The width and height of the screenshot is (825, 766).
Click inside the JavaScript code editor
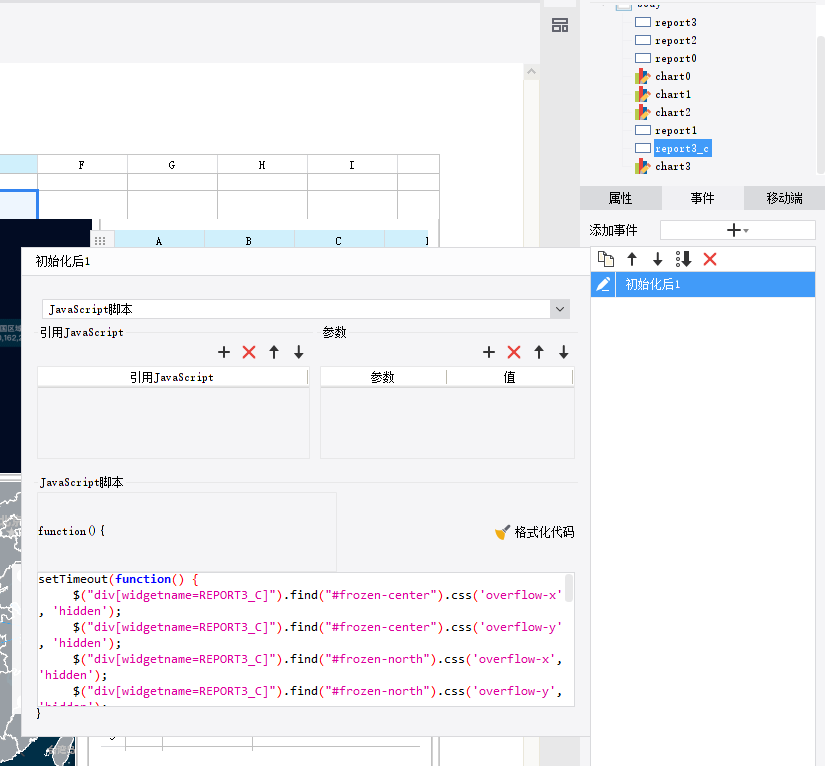pos(301,639)
